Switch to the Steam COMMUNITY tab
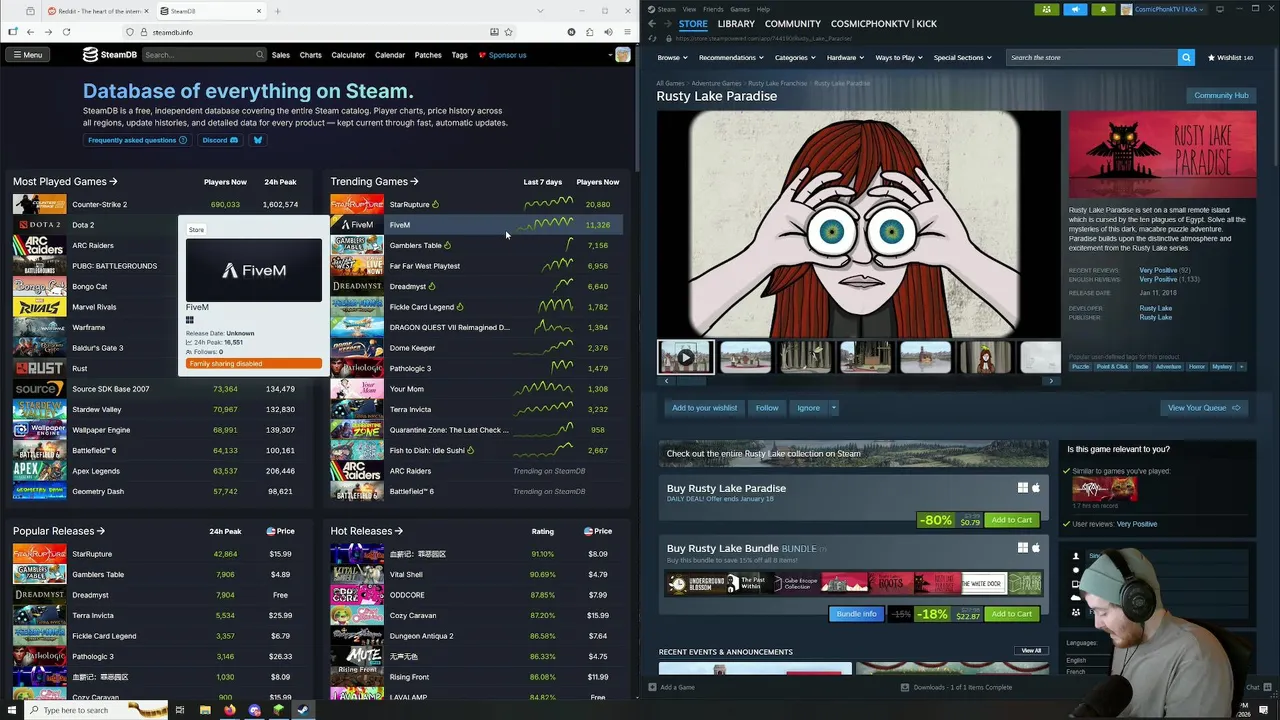This screenshot has width=1280, height=720. point(793,23)
